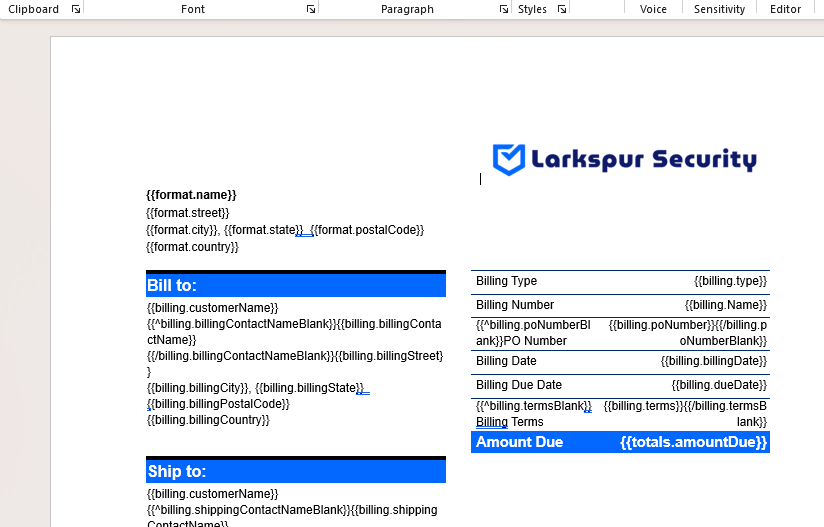Click the Larkspur Security logo image

coord(624,159)
